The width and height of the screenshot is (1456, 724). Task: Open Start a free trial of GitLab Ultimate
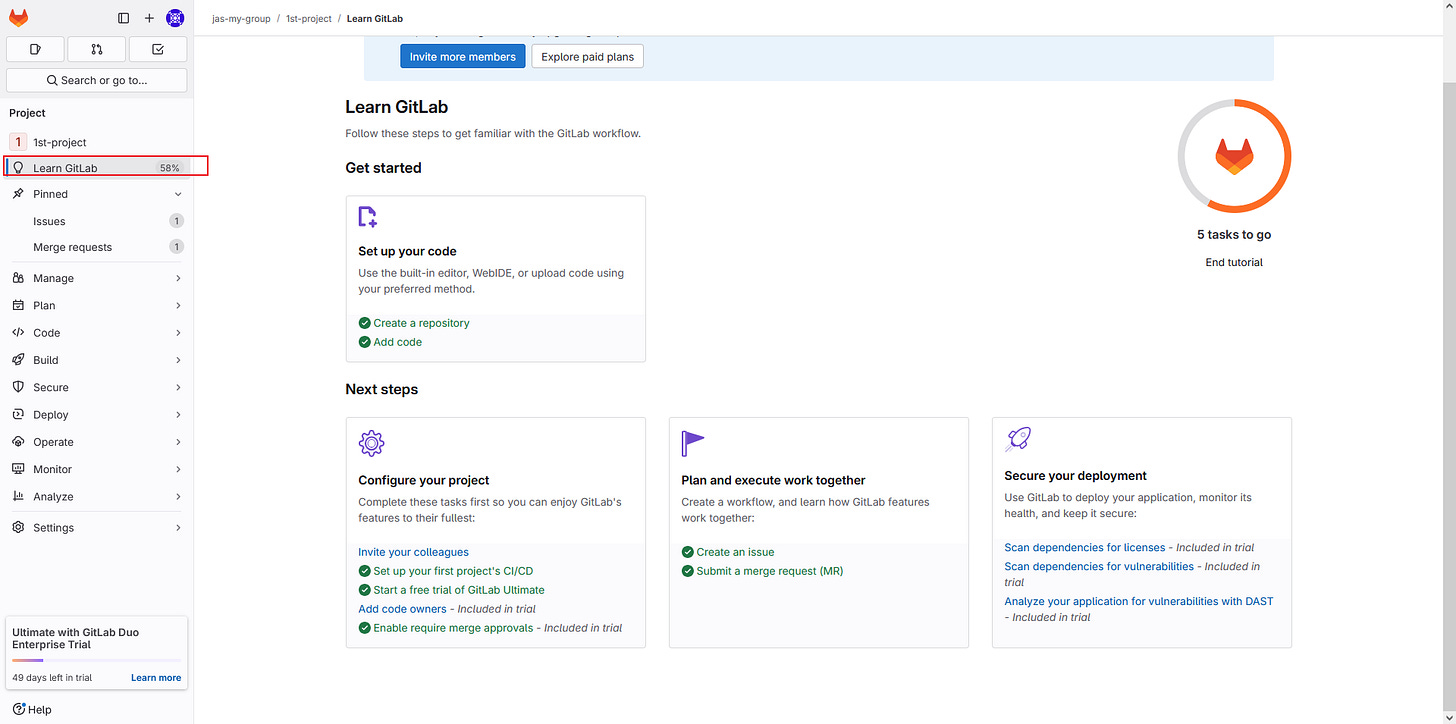[459, 590]
